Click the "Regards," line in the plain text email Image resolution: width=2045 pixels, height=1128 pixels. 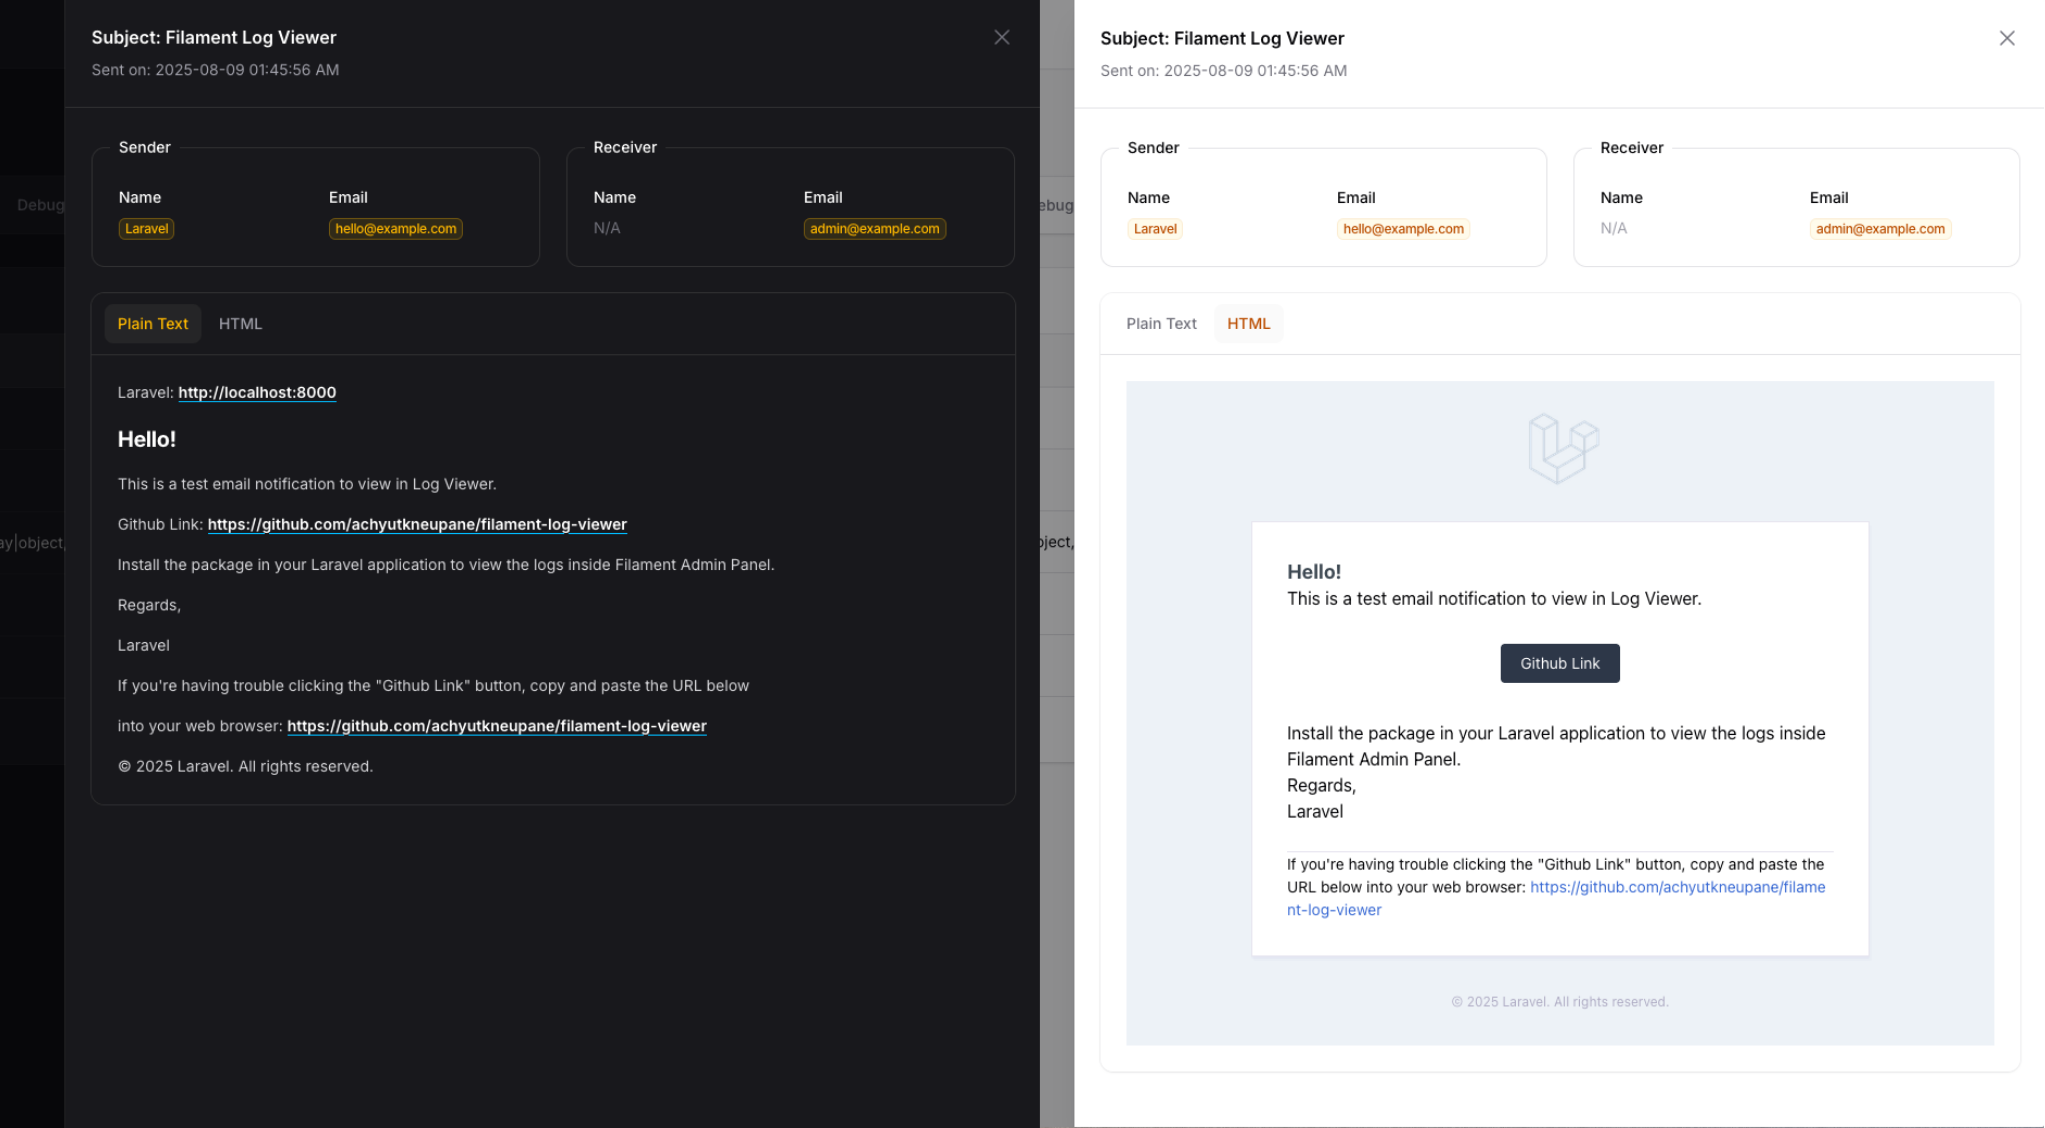(149, 605)
